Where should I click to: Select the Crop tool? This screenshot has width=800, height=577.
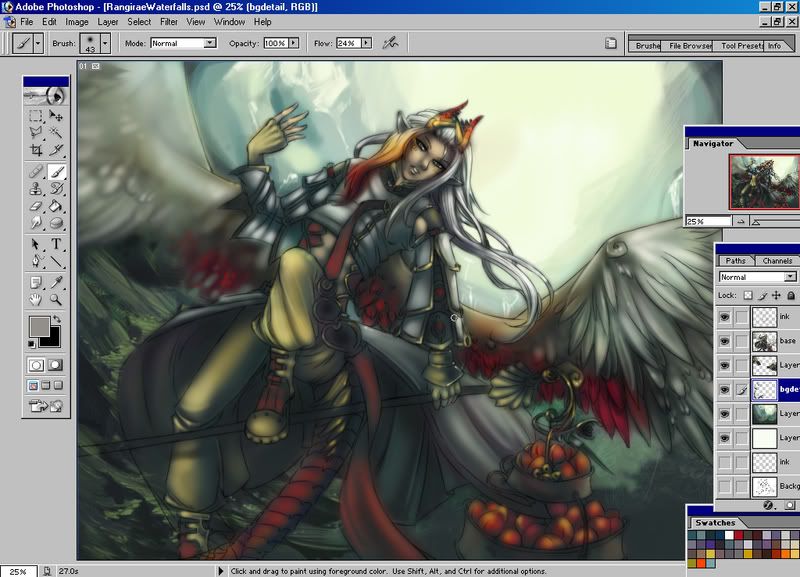tap(36, 149)
